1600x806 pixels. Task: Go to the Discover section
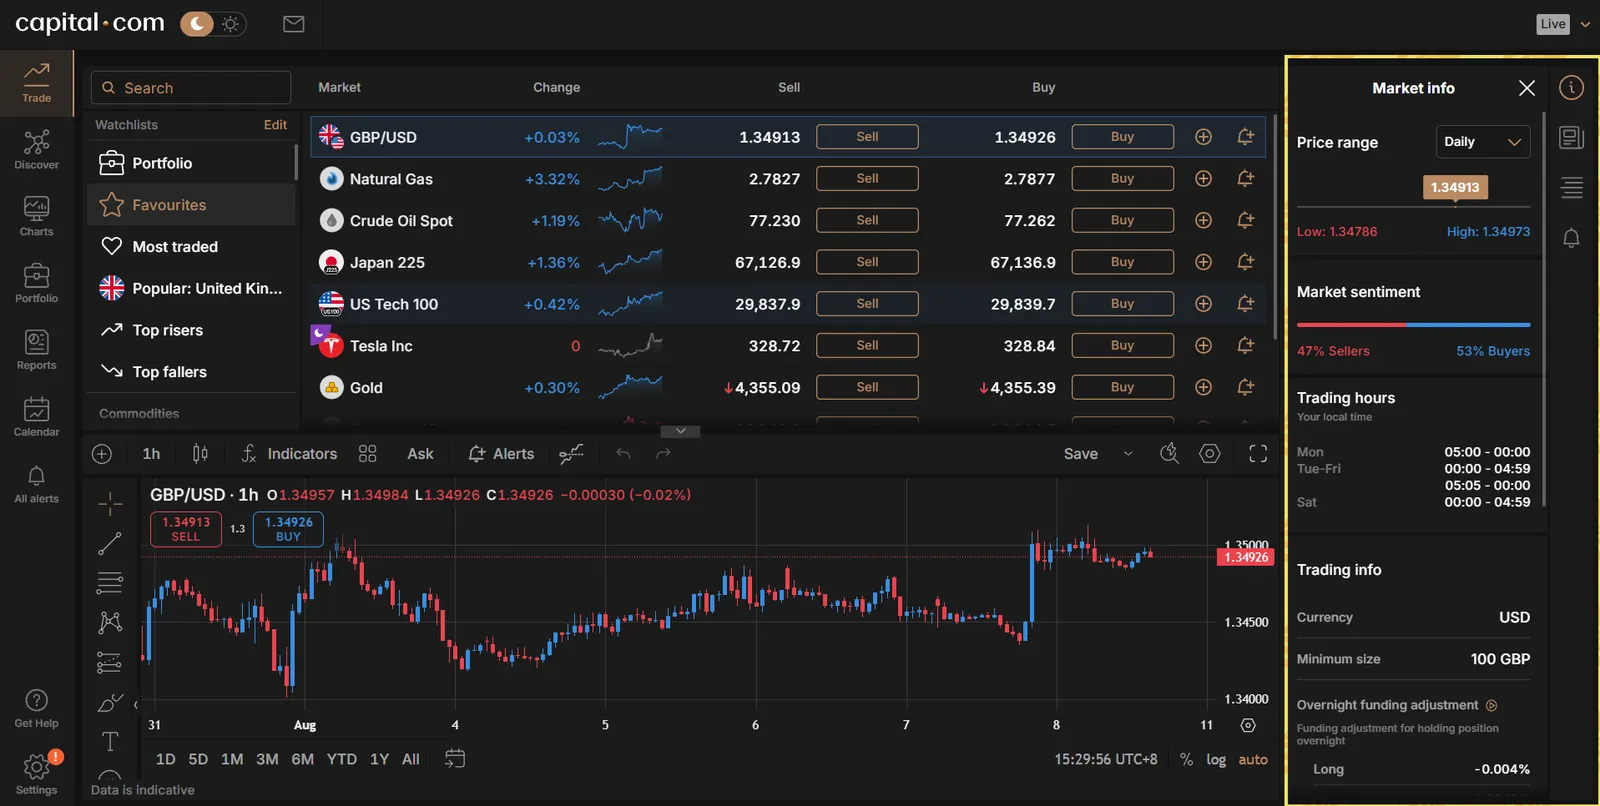coord(37,150)
